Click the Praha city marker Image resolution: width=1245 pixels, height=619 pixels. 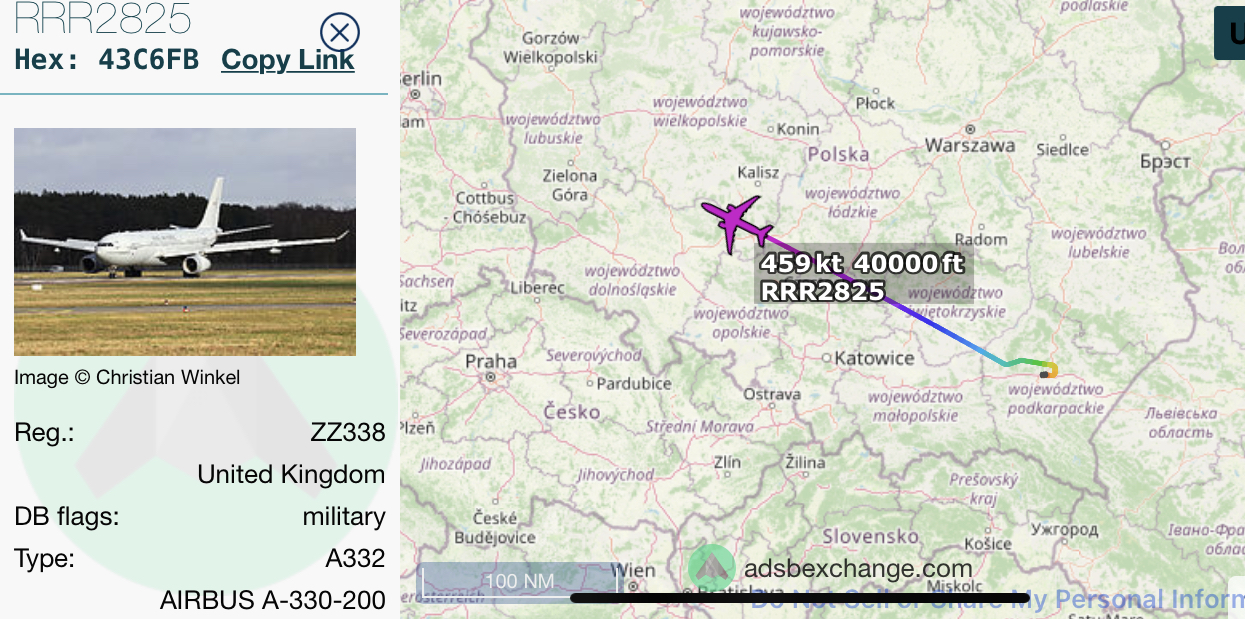491,378
